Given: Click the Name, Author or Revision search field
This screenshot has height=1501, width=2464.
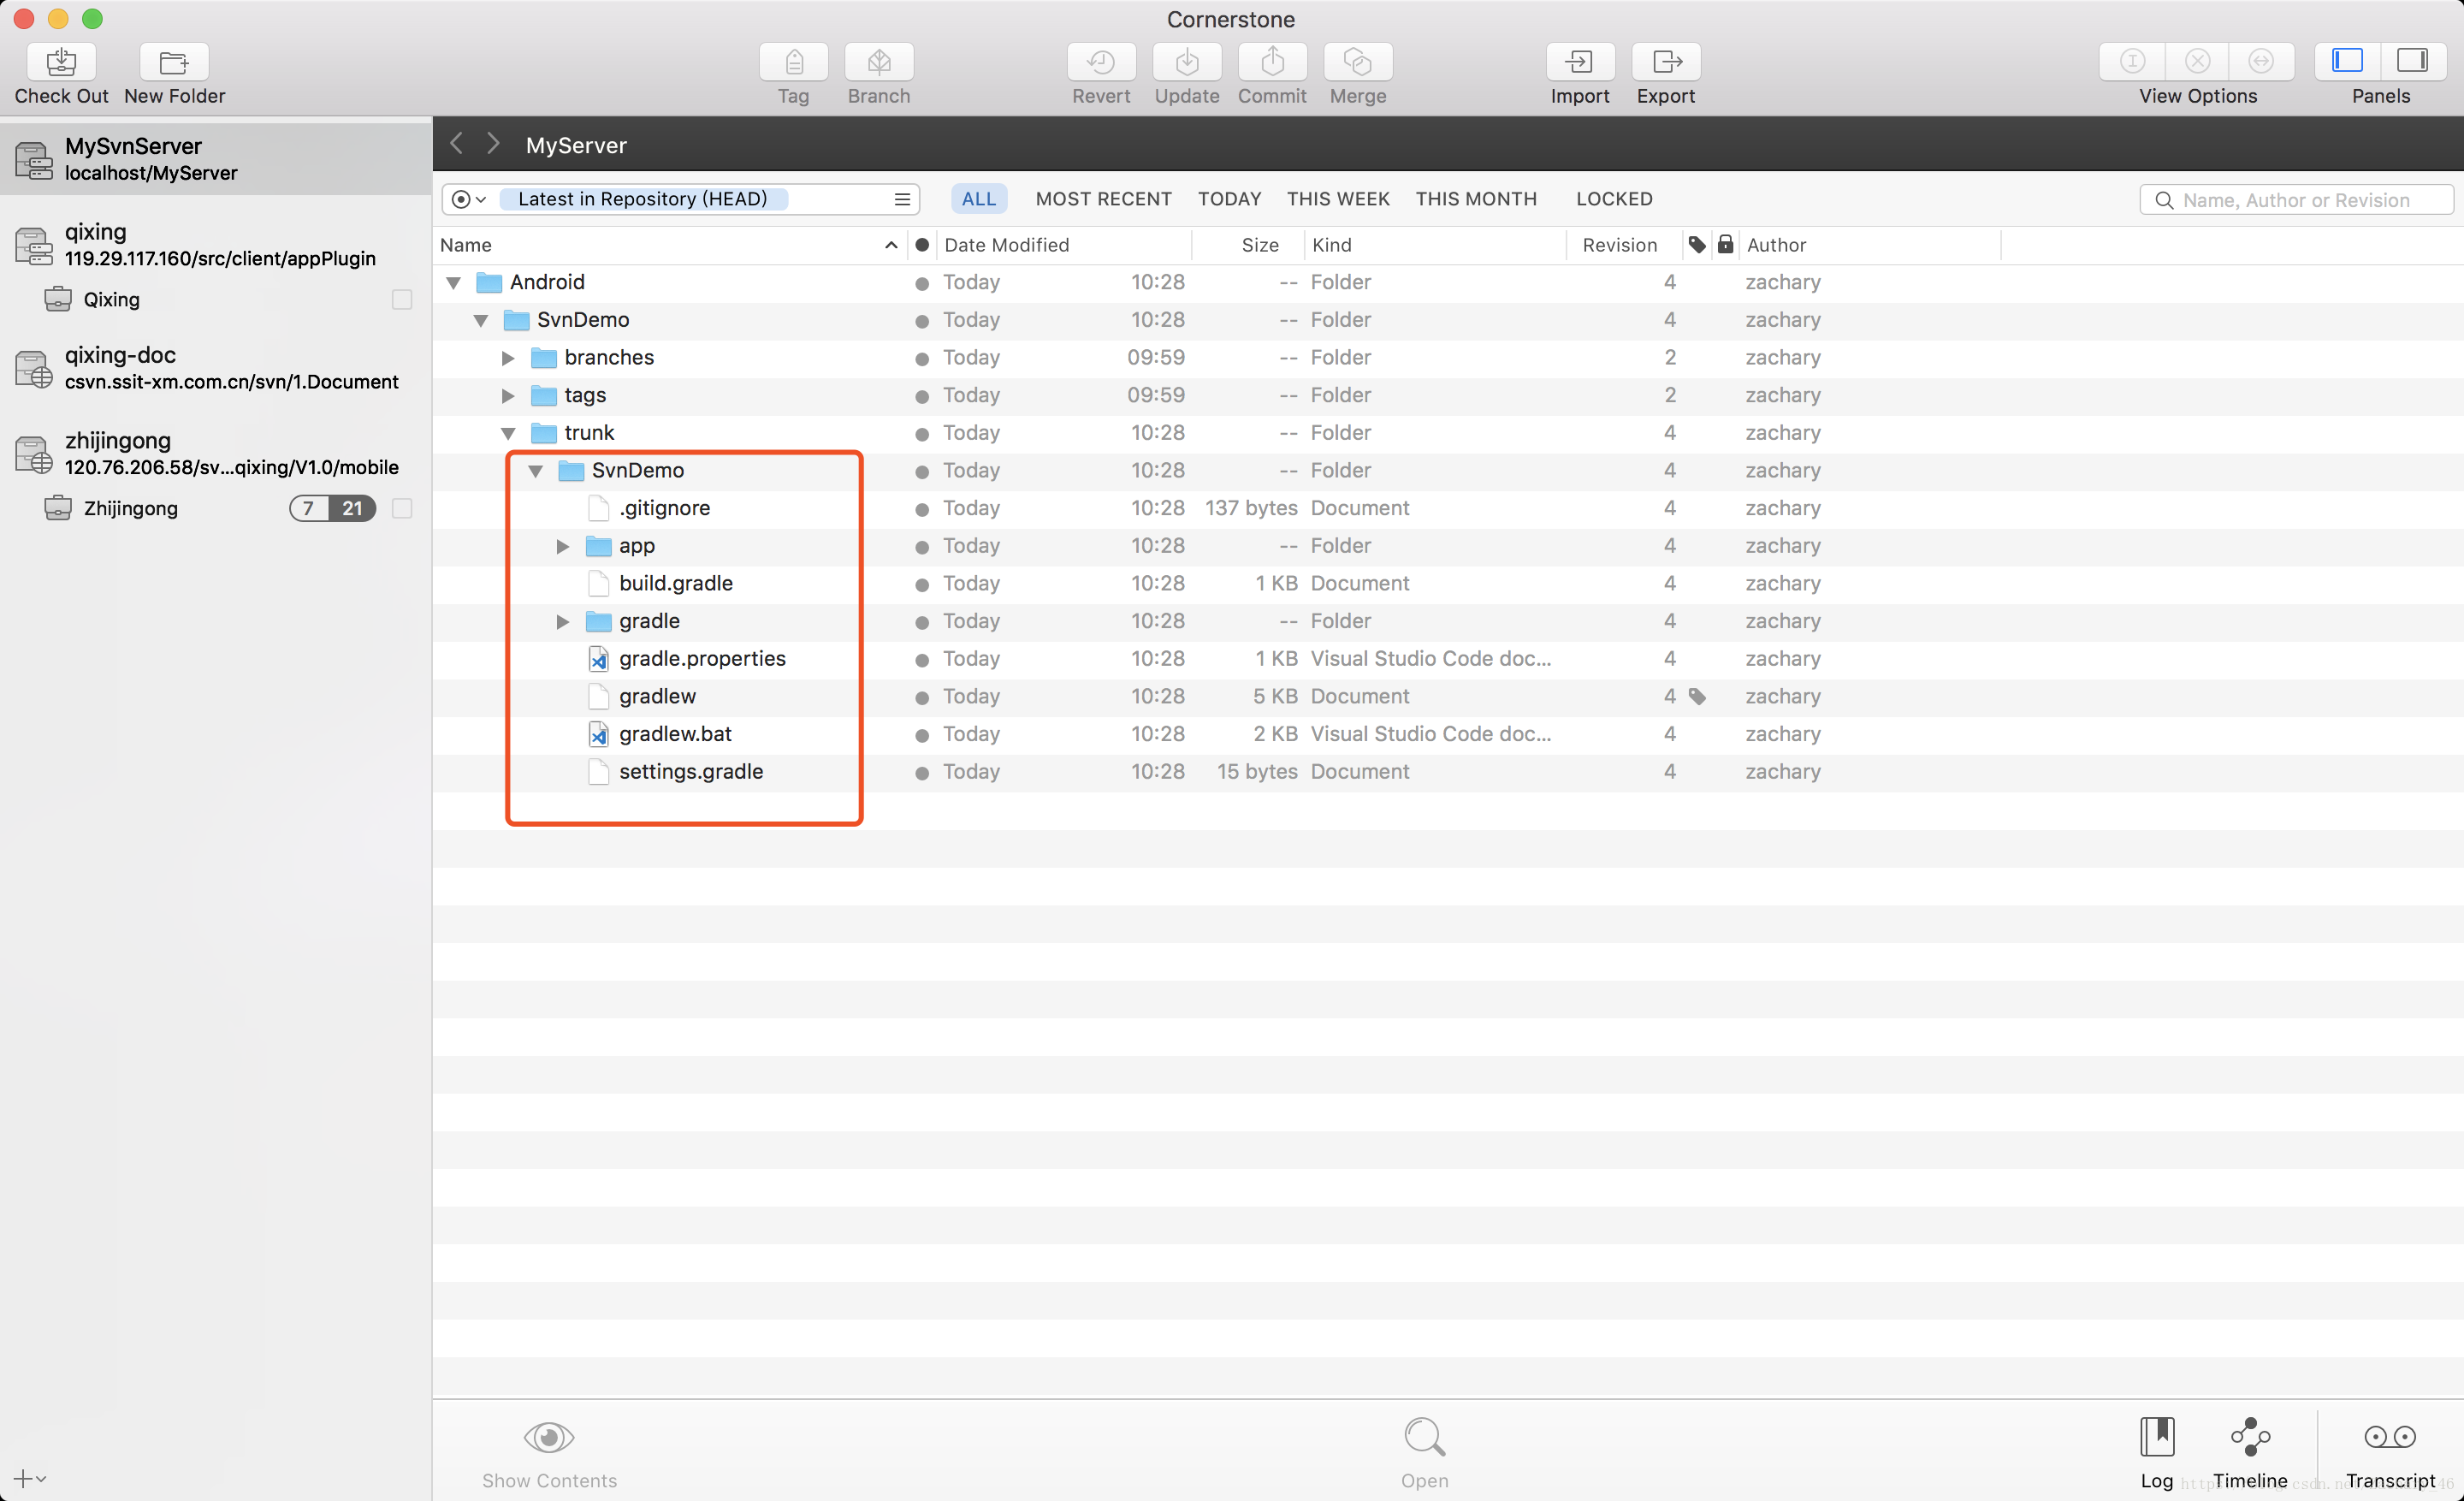Looking at the screenshot, I should click(2296, 200).
